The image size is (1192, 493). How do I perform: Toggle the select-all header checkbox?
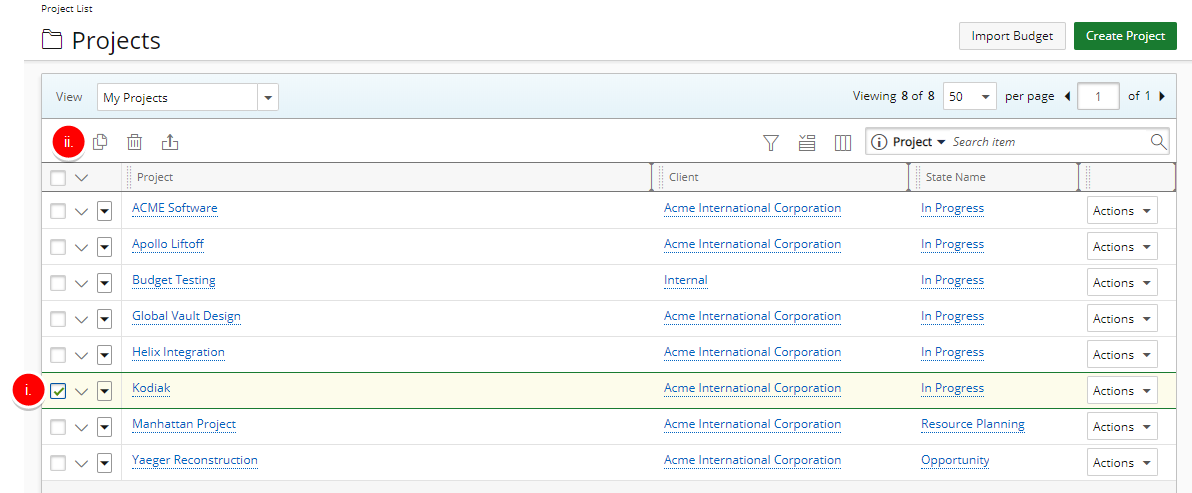(x=58, y=178)
